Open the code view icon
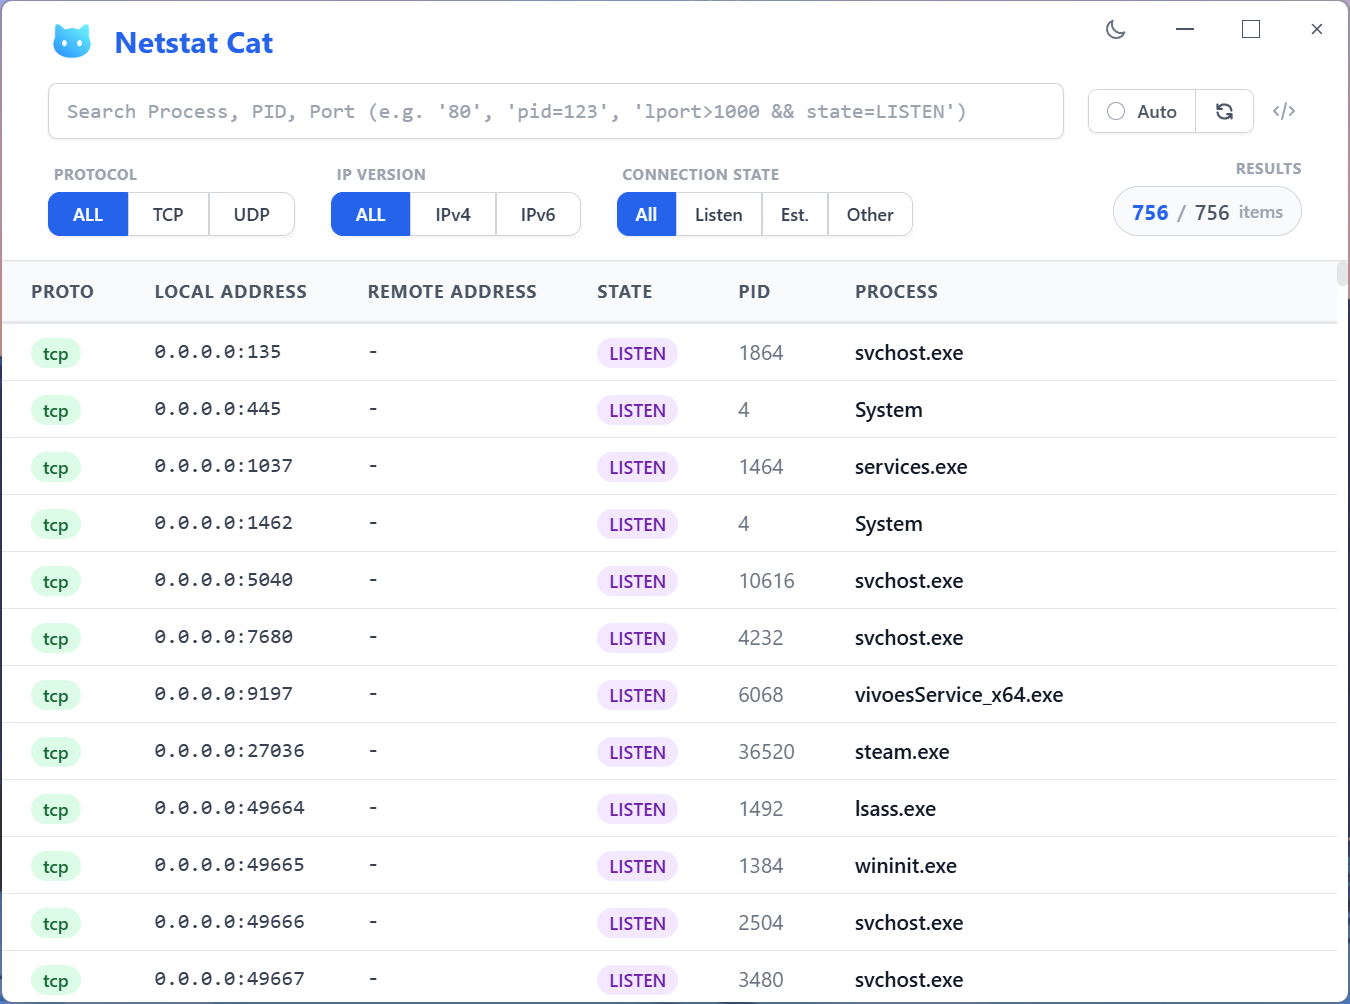The height and width of the screenshot is (1004, 1350). click(x=1284, y=111)
